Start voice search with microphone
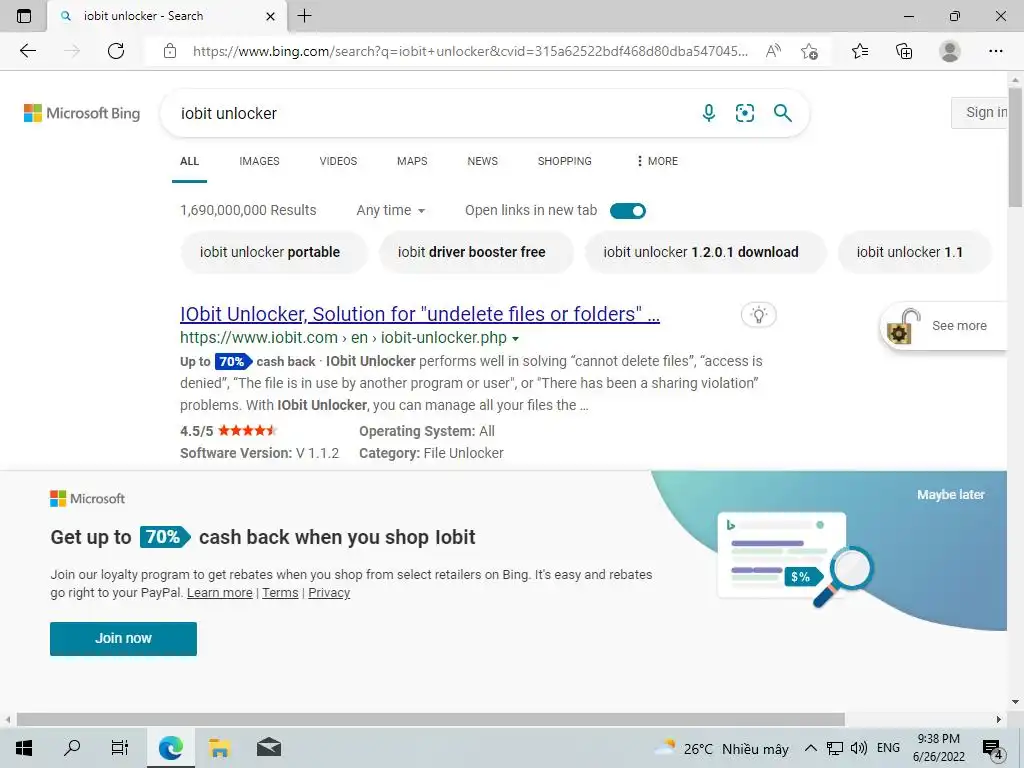Screen dimensions: 1024x768 709,113
